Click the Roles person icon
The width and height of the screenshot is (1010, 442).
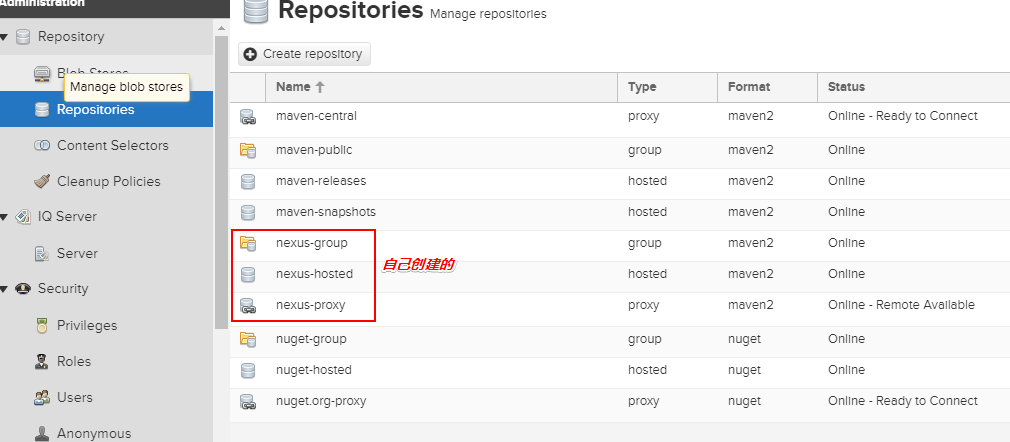[x=42, y=362]
